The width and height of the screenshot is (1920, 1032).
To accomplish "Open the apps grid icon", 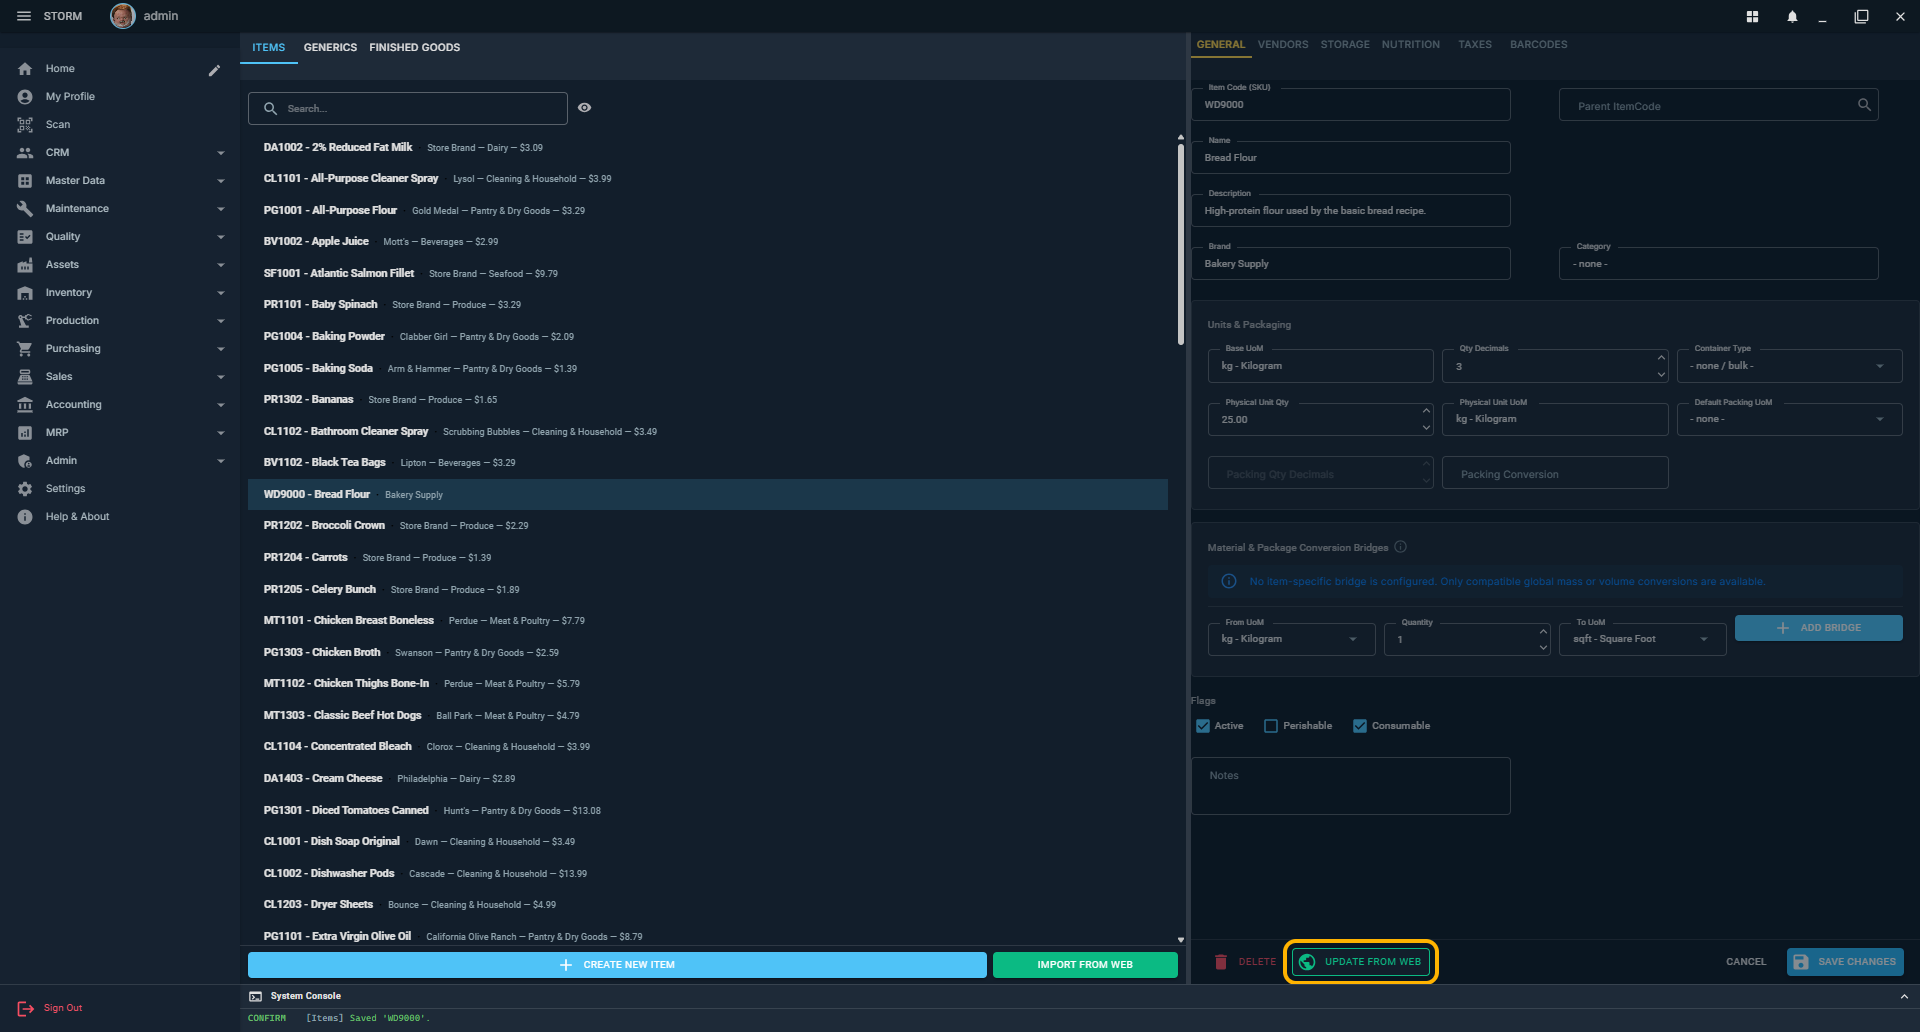I will pyautogui.click(x=1752, y=16).
